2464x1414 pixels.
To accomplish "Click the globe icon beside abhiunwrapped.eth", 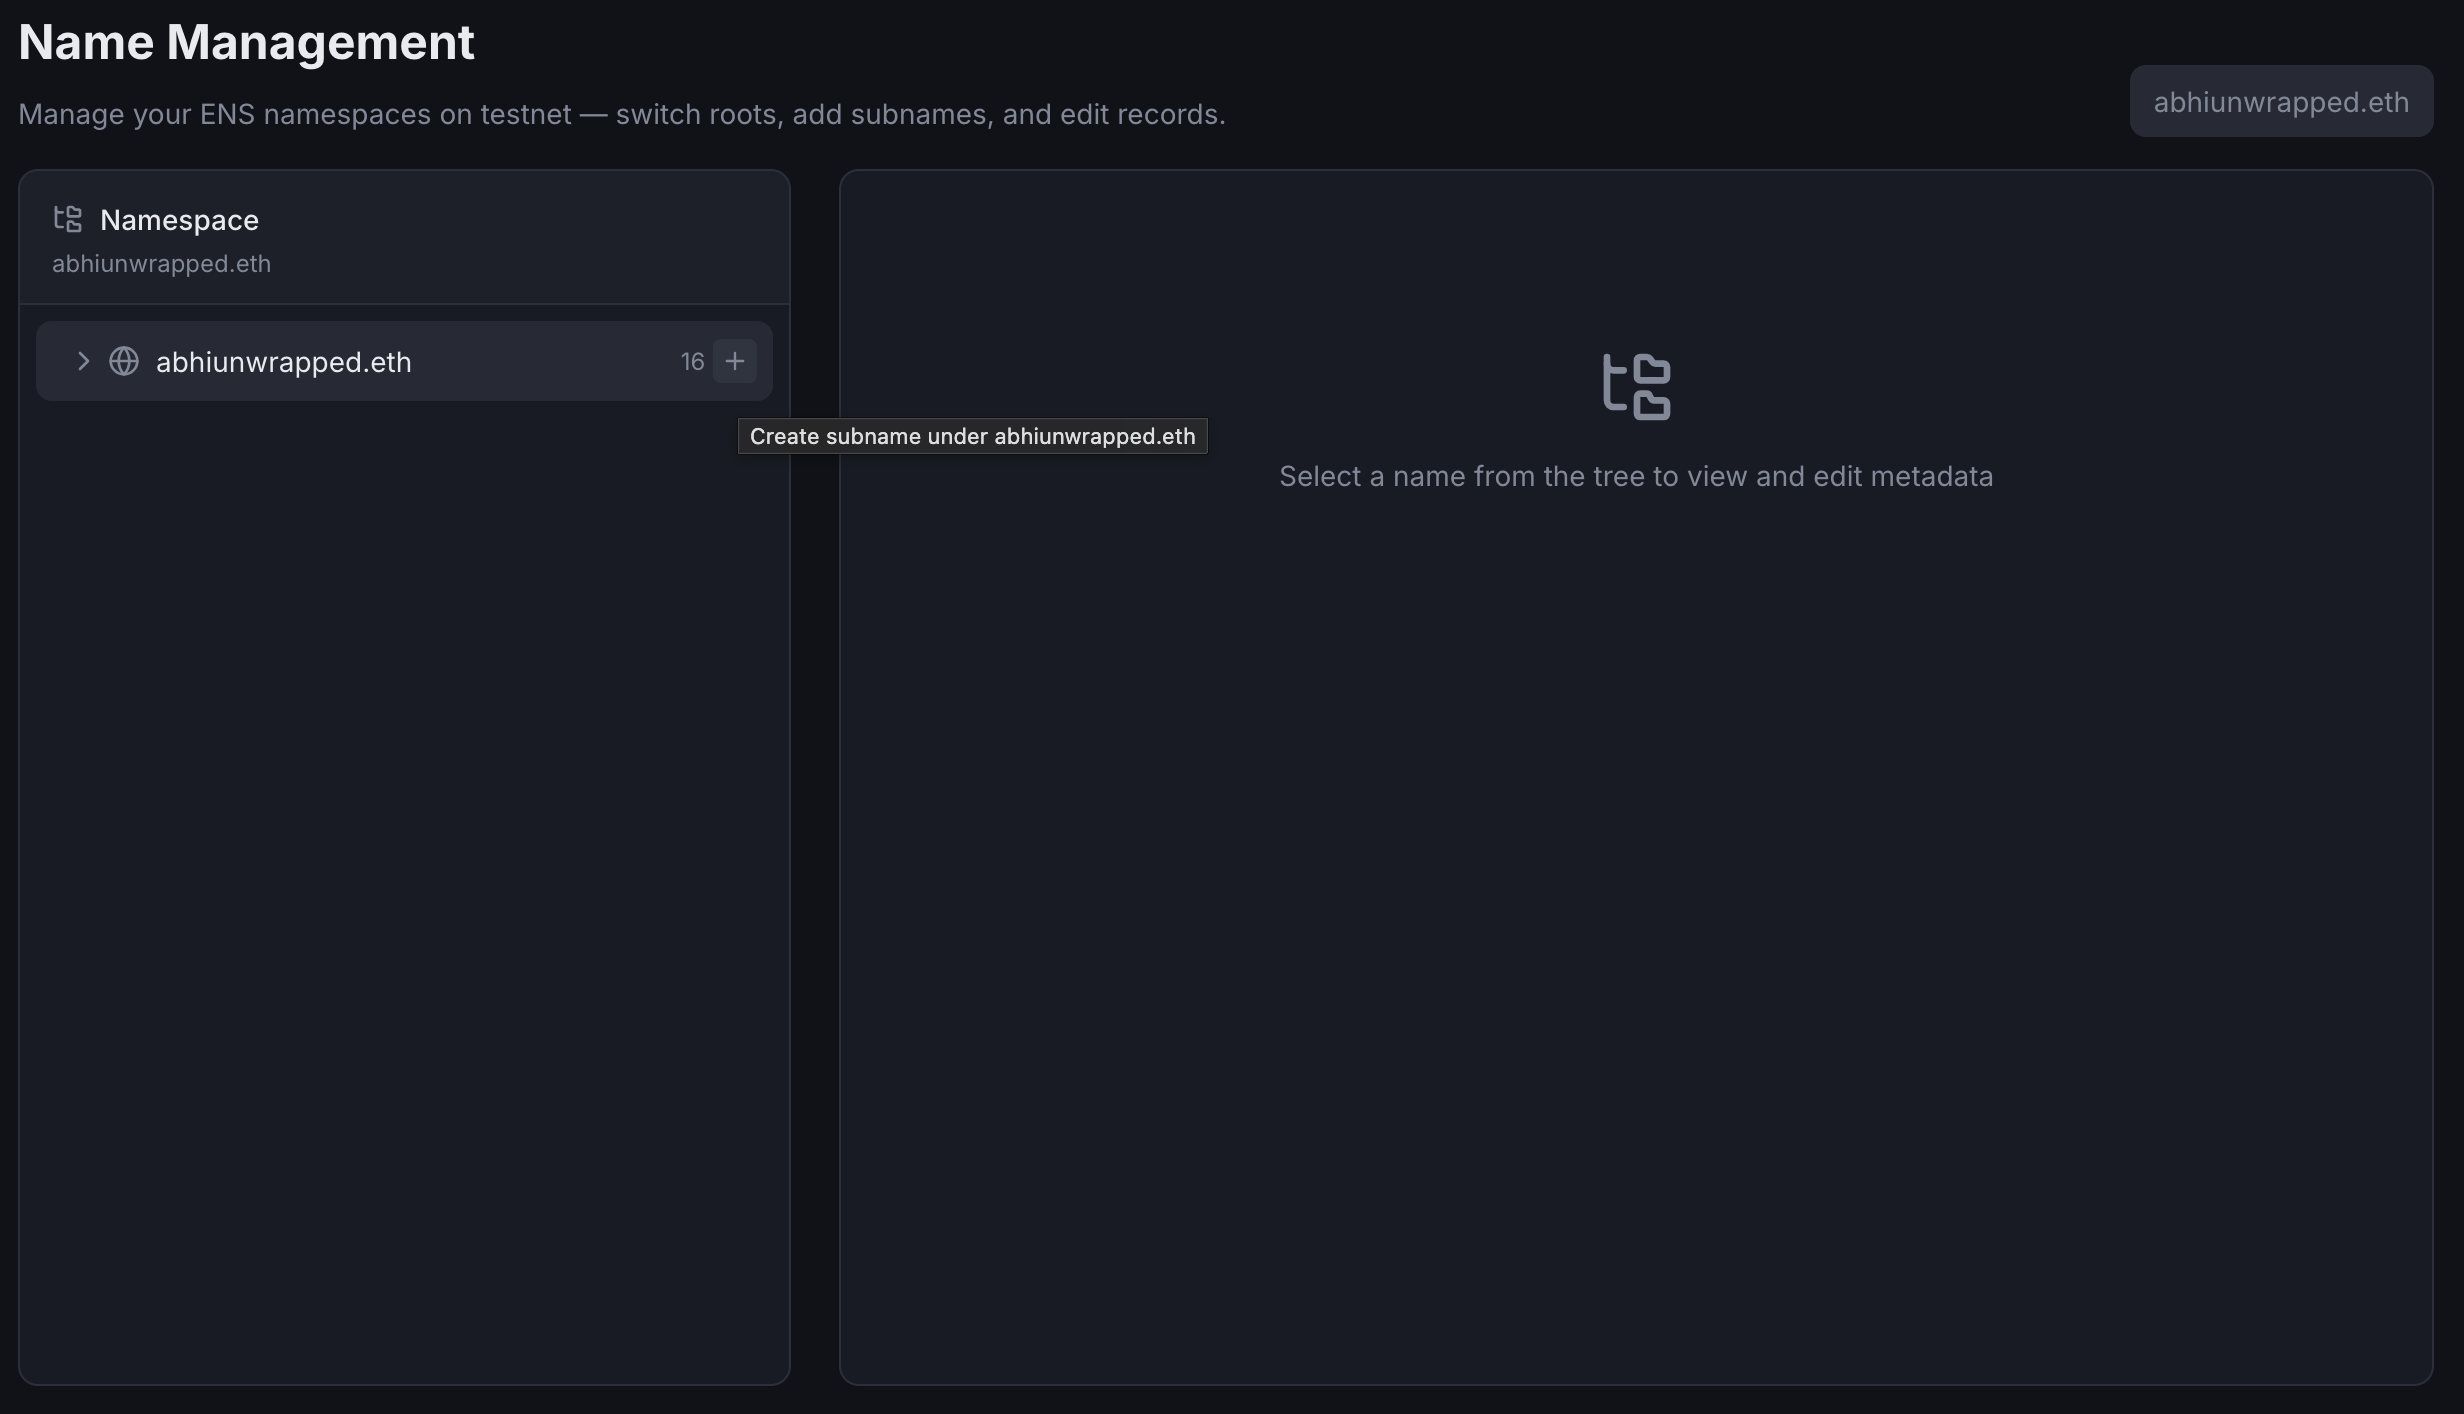I will [124, 361].
